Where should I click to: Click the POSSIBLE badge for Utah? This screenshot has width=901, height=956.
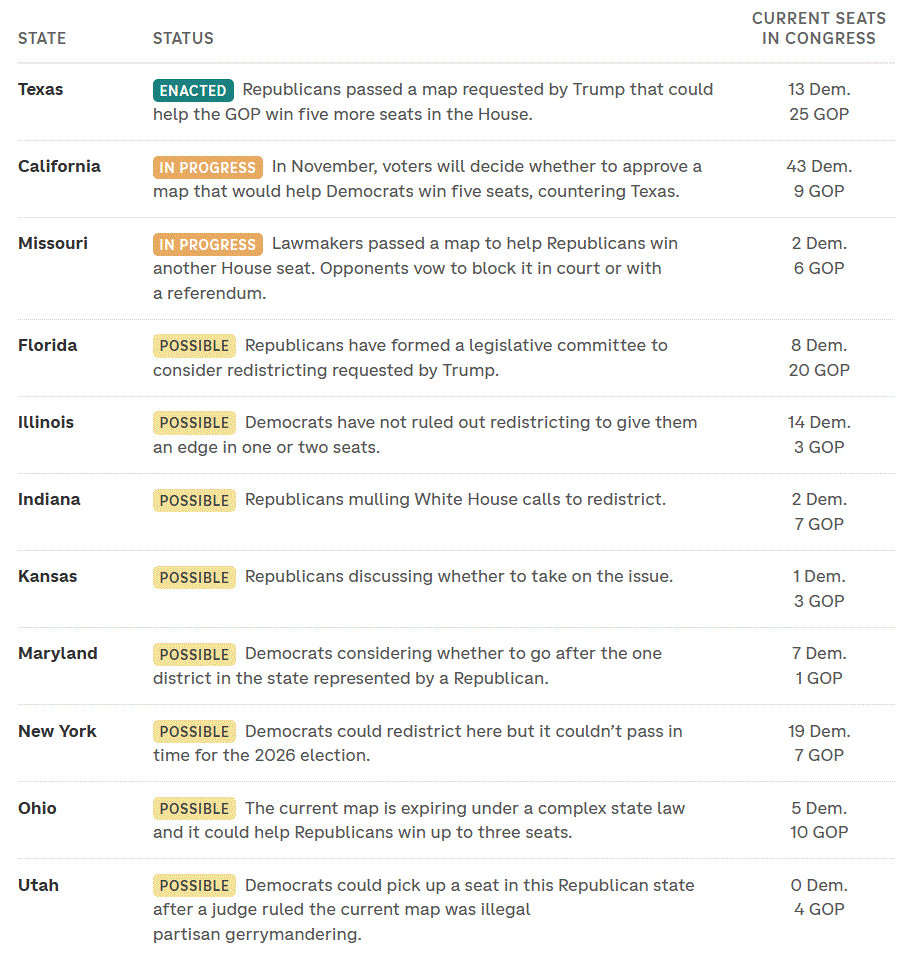coord(194,885)
